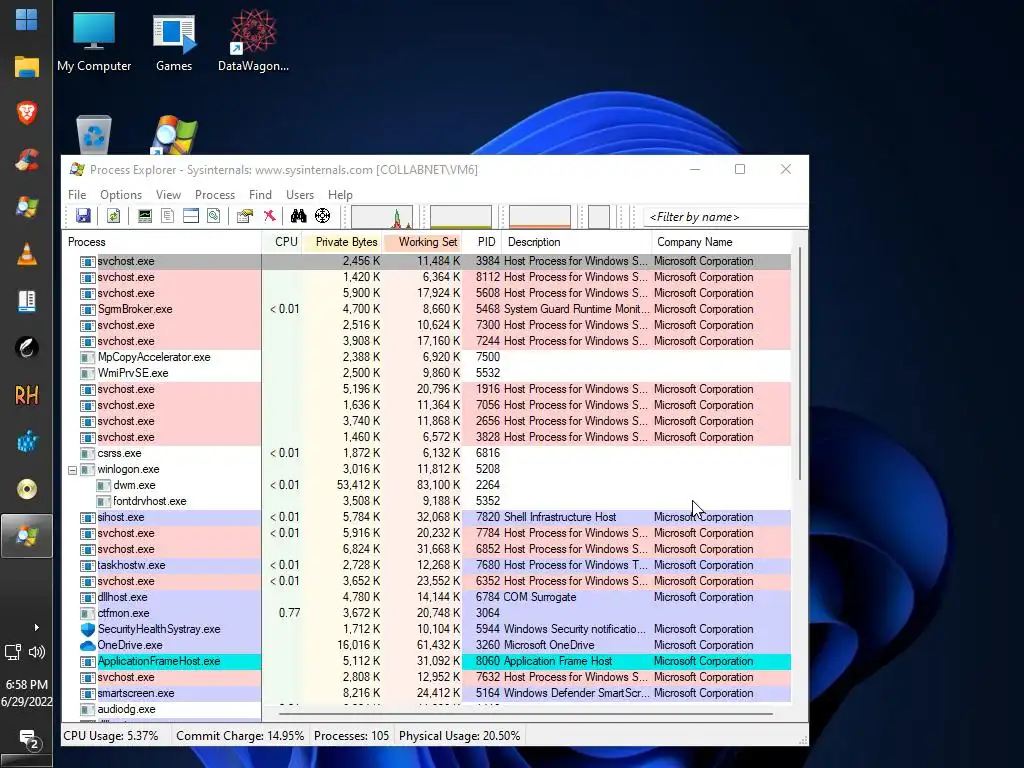Image resolution: width=1024 pixels, height=768 pixels.
Task: Open VLC media player from the taskbar
Action: click(27, 254)
